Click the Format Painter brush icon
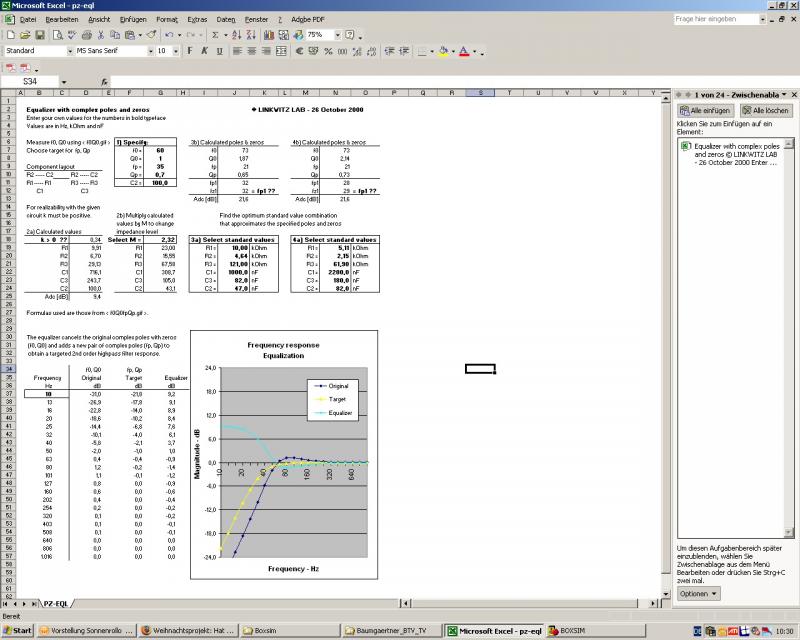 (x=152, y=35)
